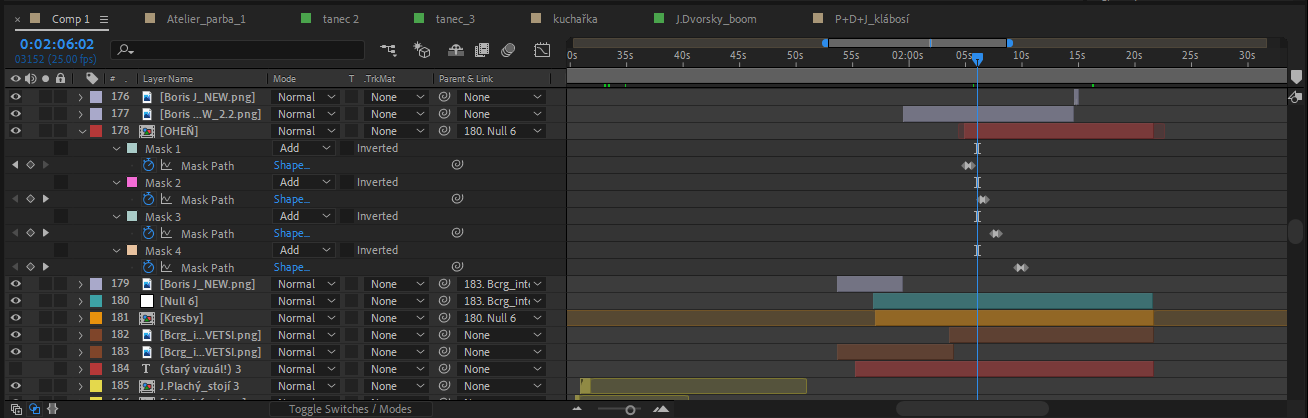
Task: Include Mask 3 Mask Path in graph editor
Action: coord(167,233)
